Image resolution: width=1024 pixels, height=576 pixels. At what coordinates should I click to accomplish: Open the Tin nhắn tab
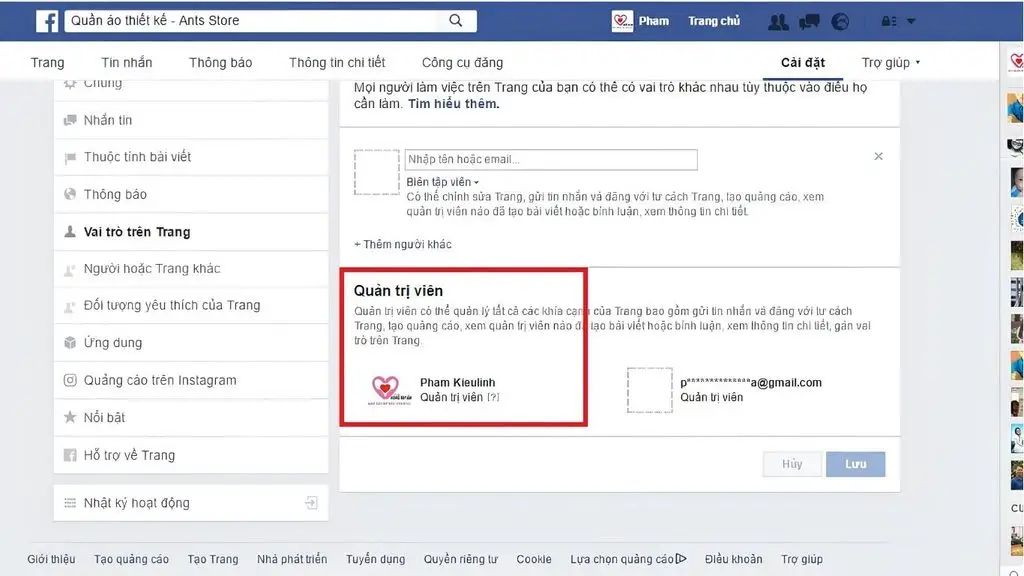[127, 63]
